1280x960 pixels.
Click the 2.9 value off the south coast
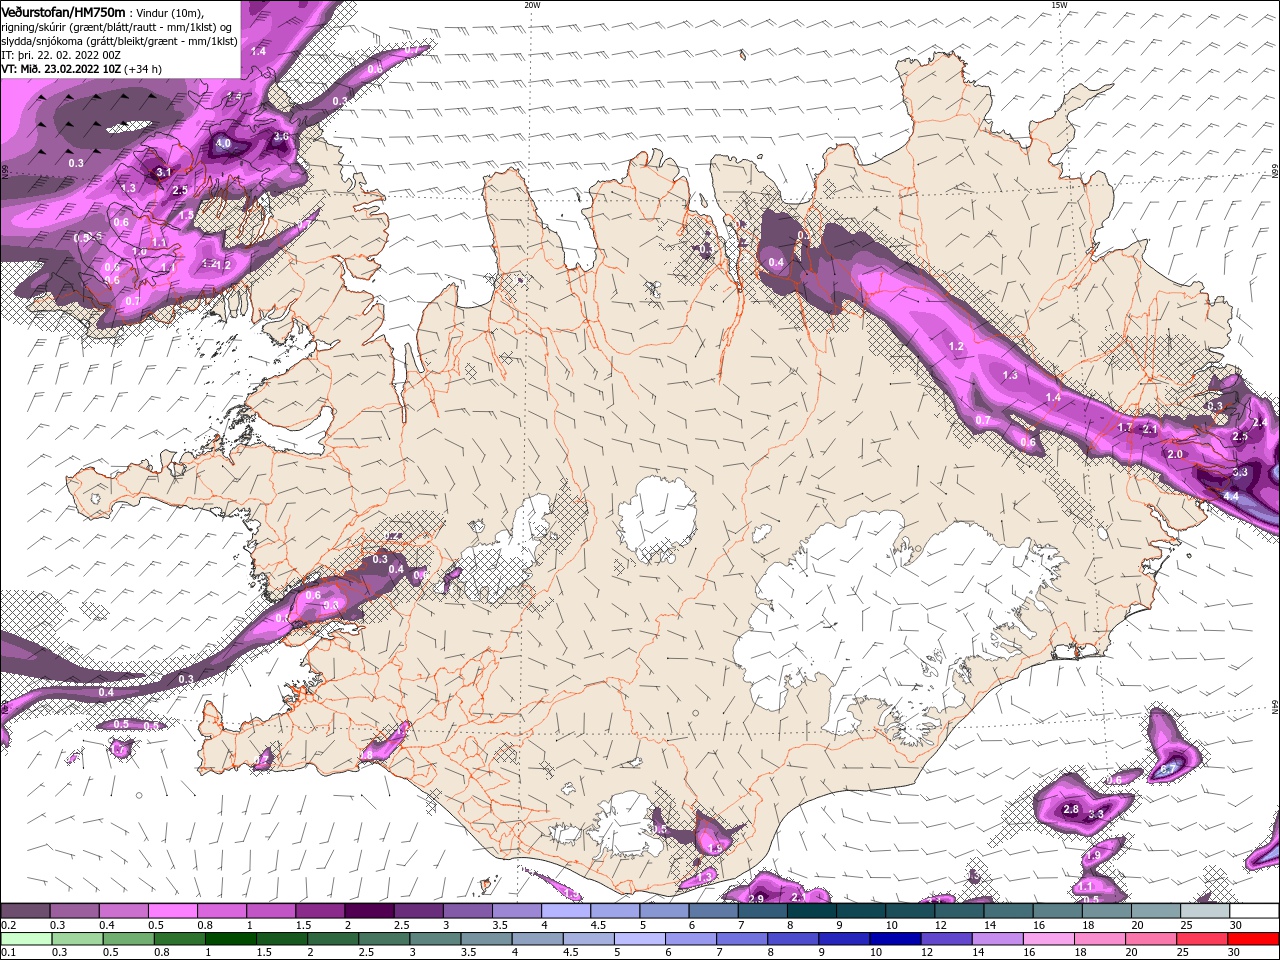tap(756, 899)
